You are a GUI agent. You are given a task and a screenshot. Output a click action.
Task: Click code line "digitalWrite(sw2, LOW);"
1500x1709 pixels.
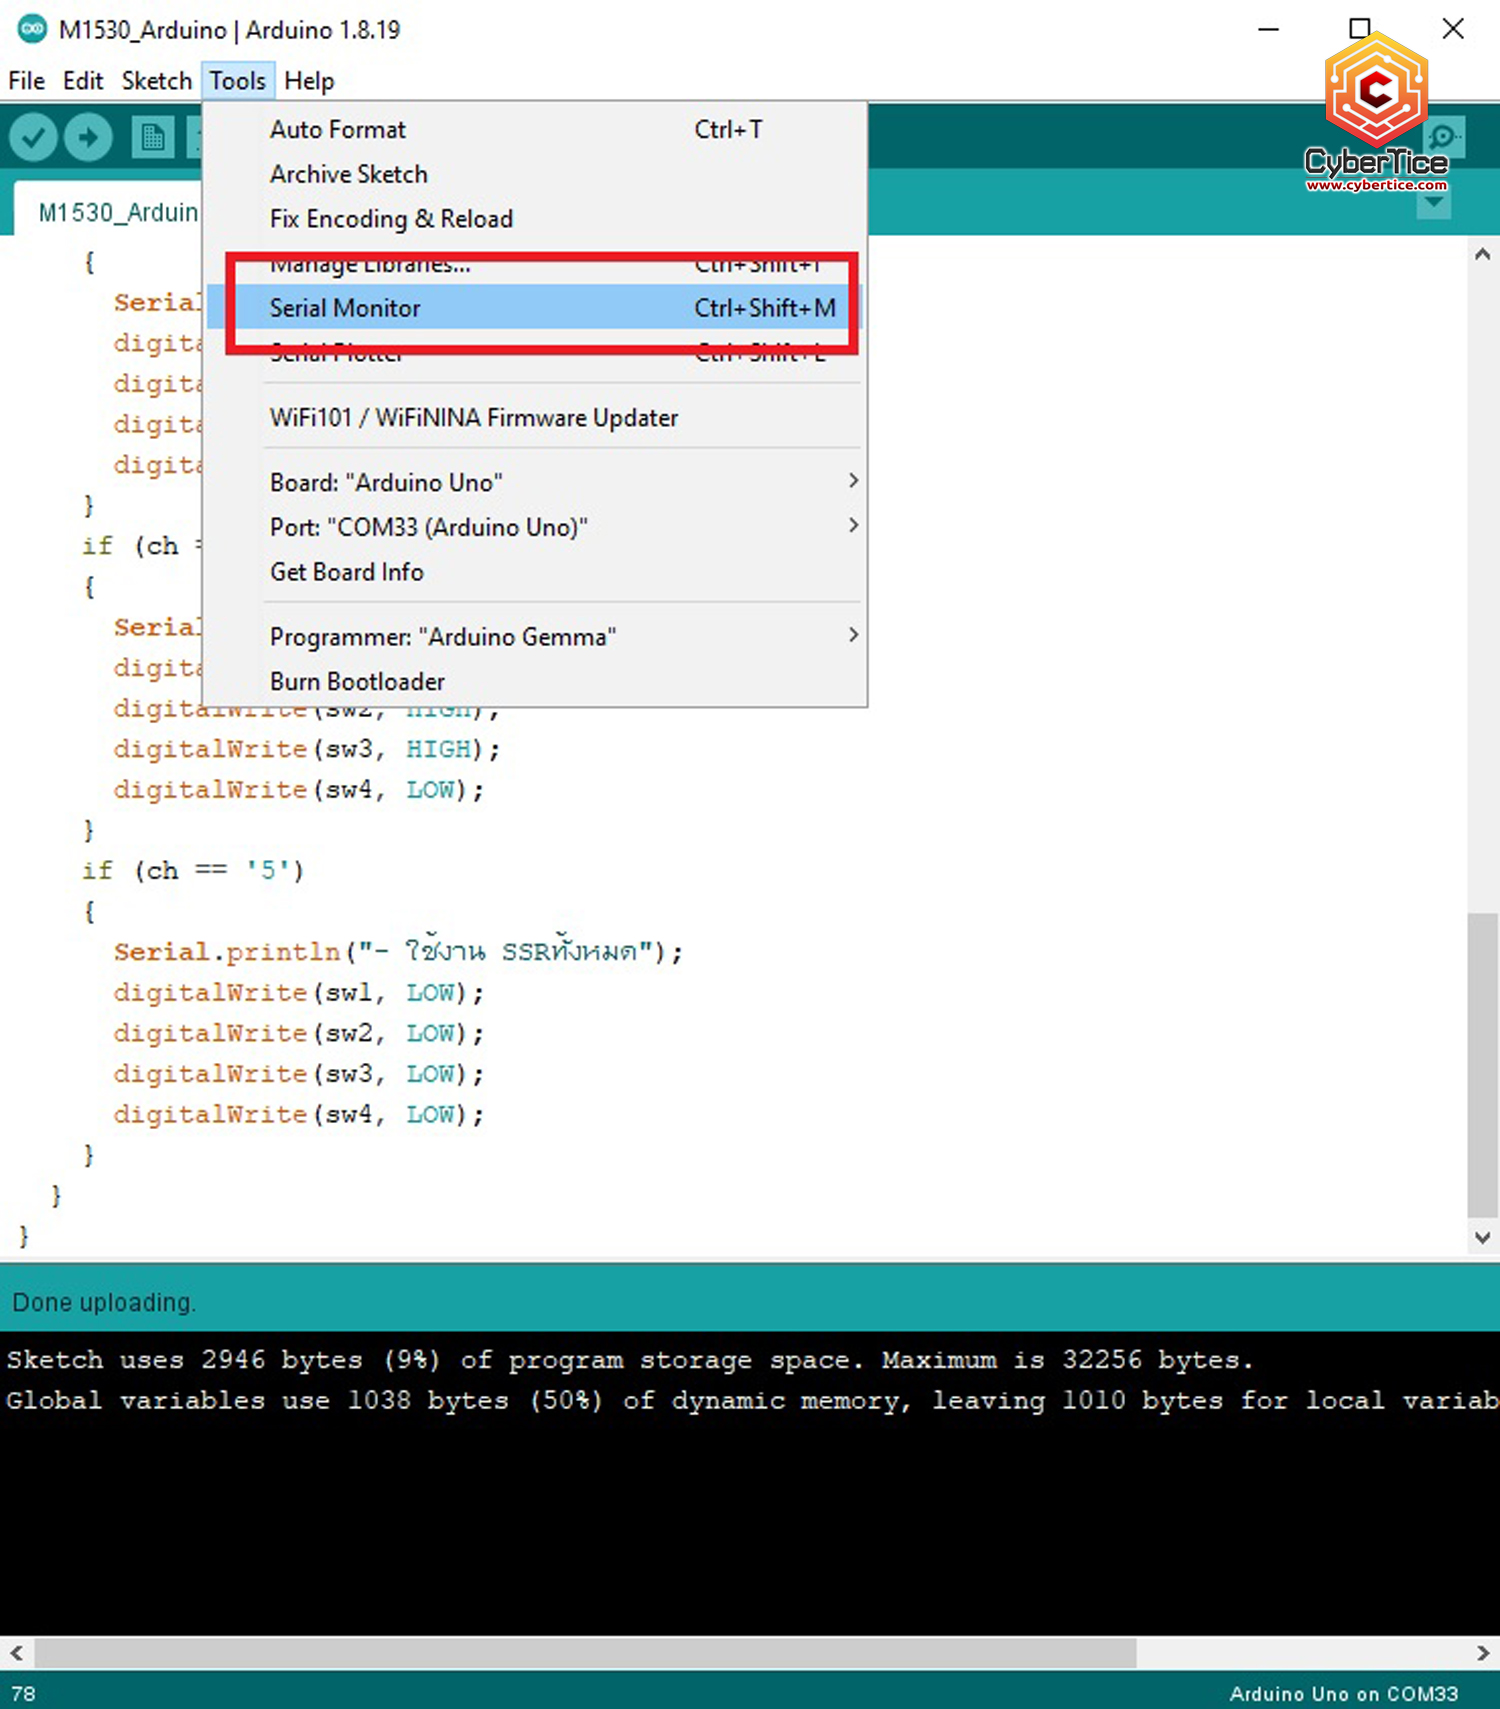[x=298, y=1033]
